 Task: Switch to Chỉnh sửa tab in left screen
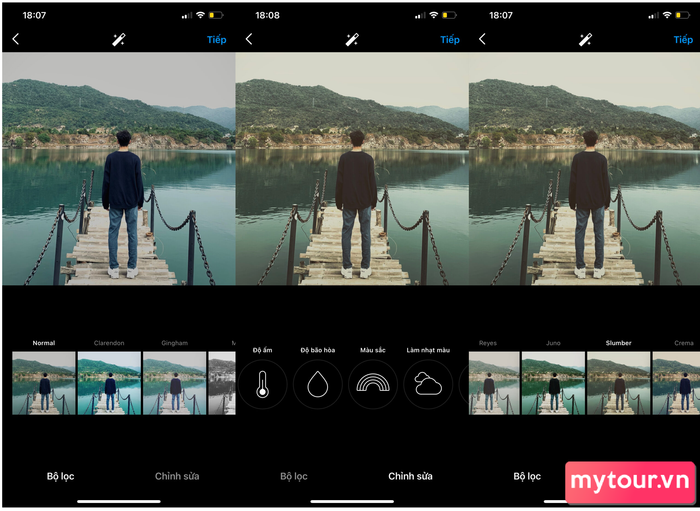[177, 476]
